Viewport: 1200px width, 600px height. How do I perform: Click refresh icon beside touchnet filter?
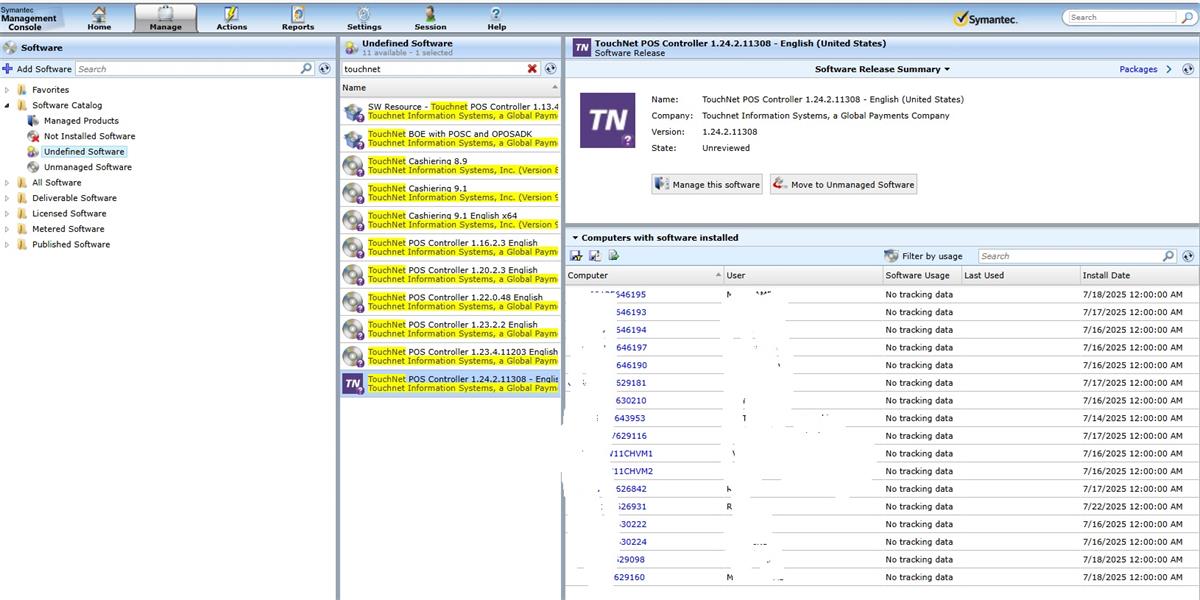pyautogui.click(x=550, y=69)
